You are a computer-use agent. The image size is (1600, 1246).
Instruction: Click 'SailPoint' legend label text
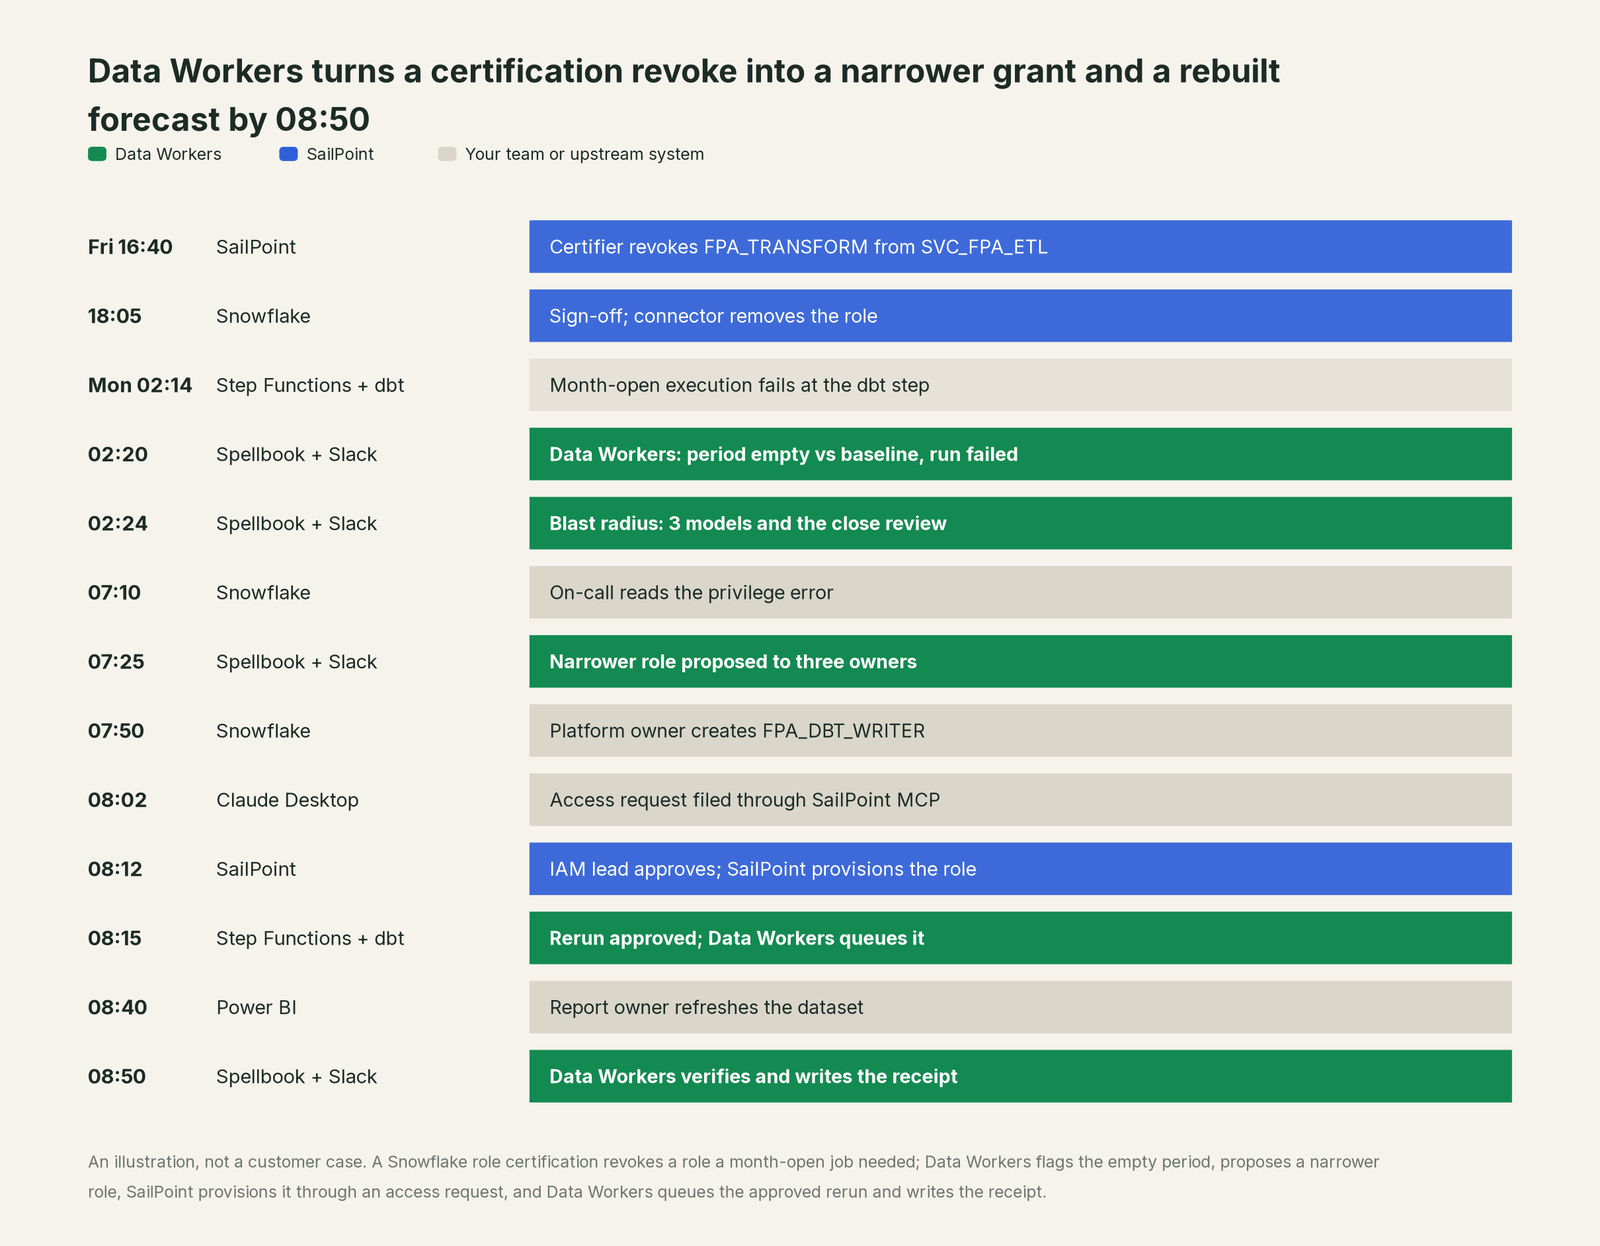pos(340,154)
